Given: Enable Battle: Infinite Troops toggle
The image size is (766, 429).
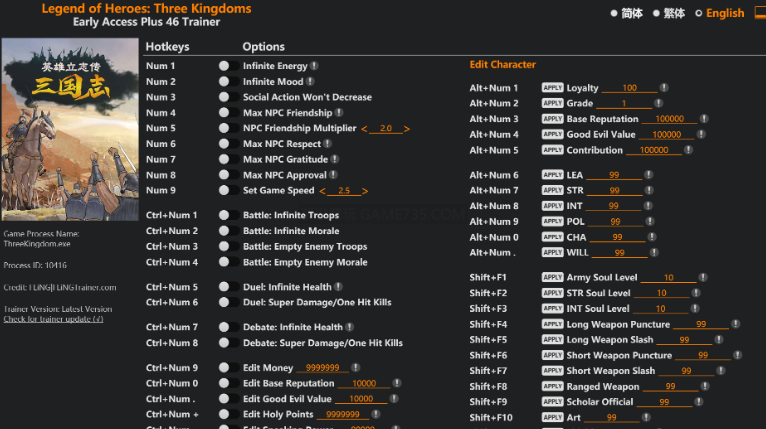Looking at the screenshot, I should click(x=224, y=216).
